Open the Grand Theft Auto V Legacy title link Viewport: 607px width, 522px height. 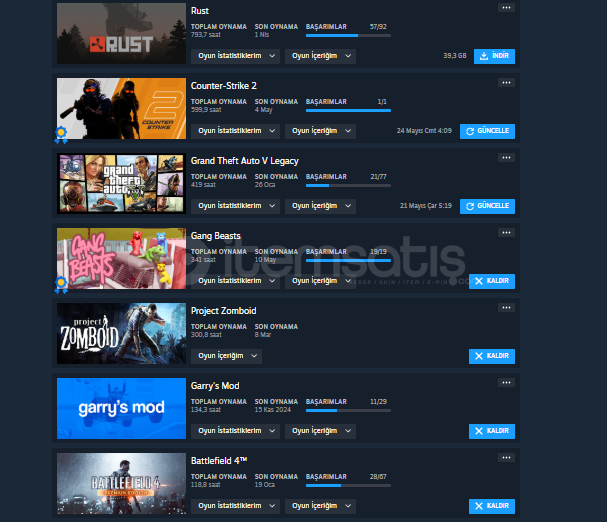click(x=245, y=161)
